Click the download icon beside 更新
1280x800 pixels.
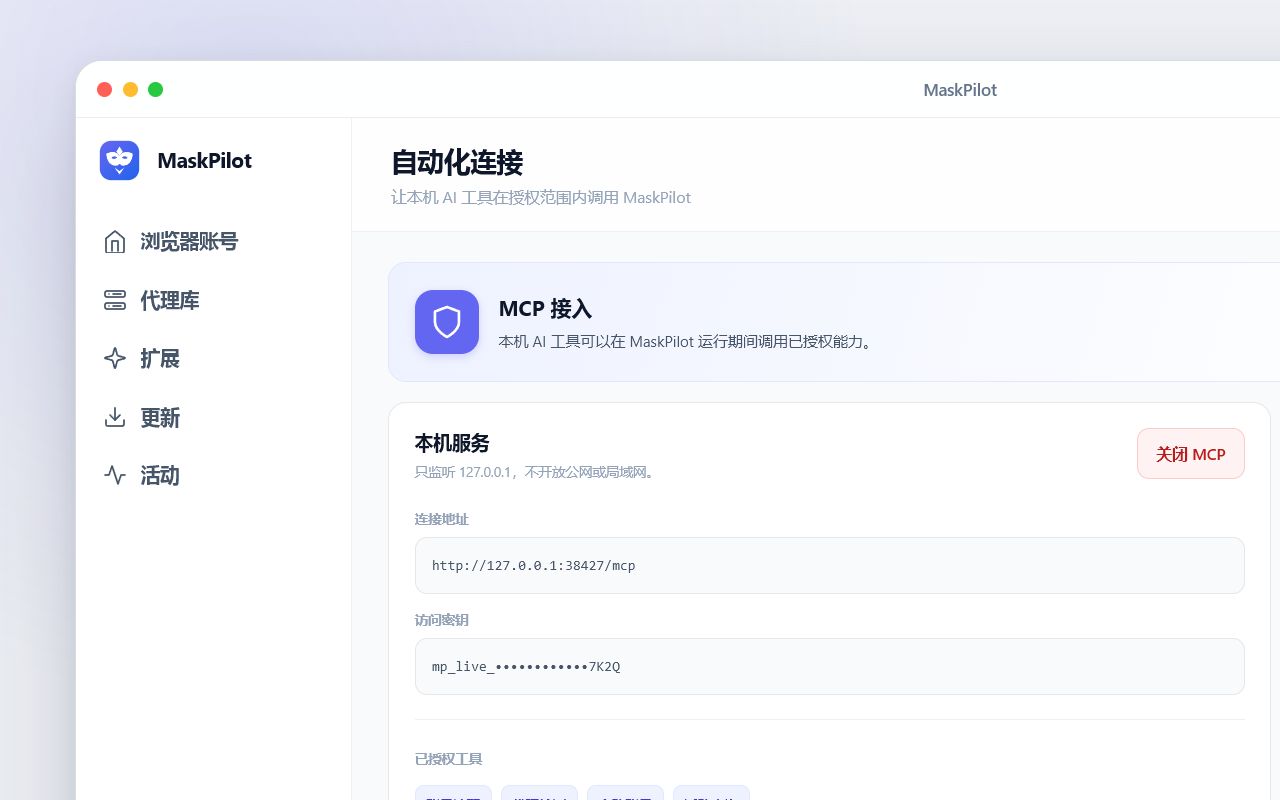(115, 417)
